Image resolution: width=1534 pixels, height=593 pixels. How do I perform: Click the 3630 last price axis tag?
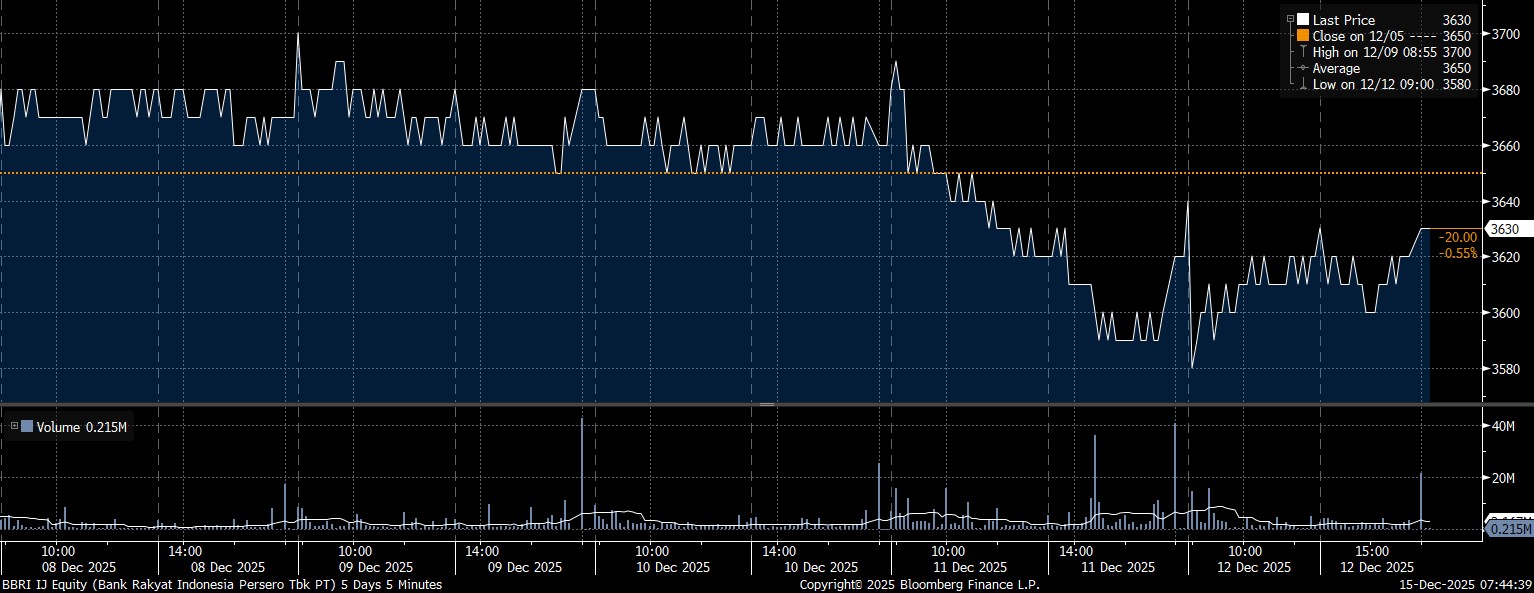tap(1504, 229)
